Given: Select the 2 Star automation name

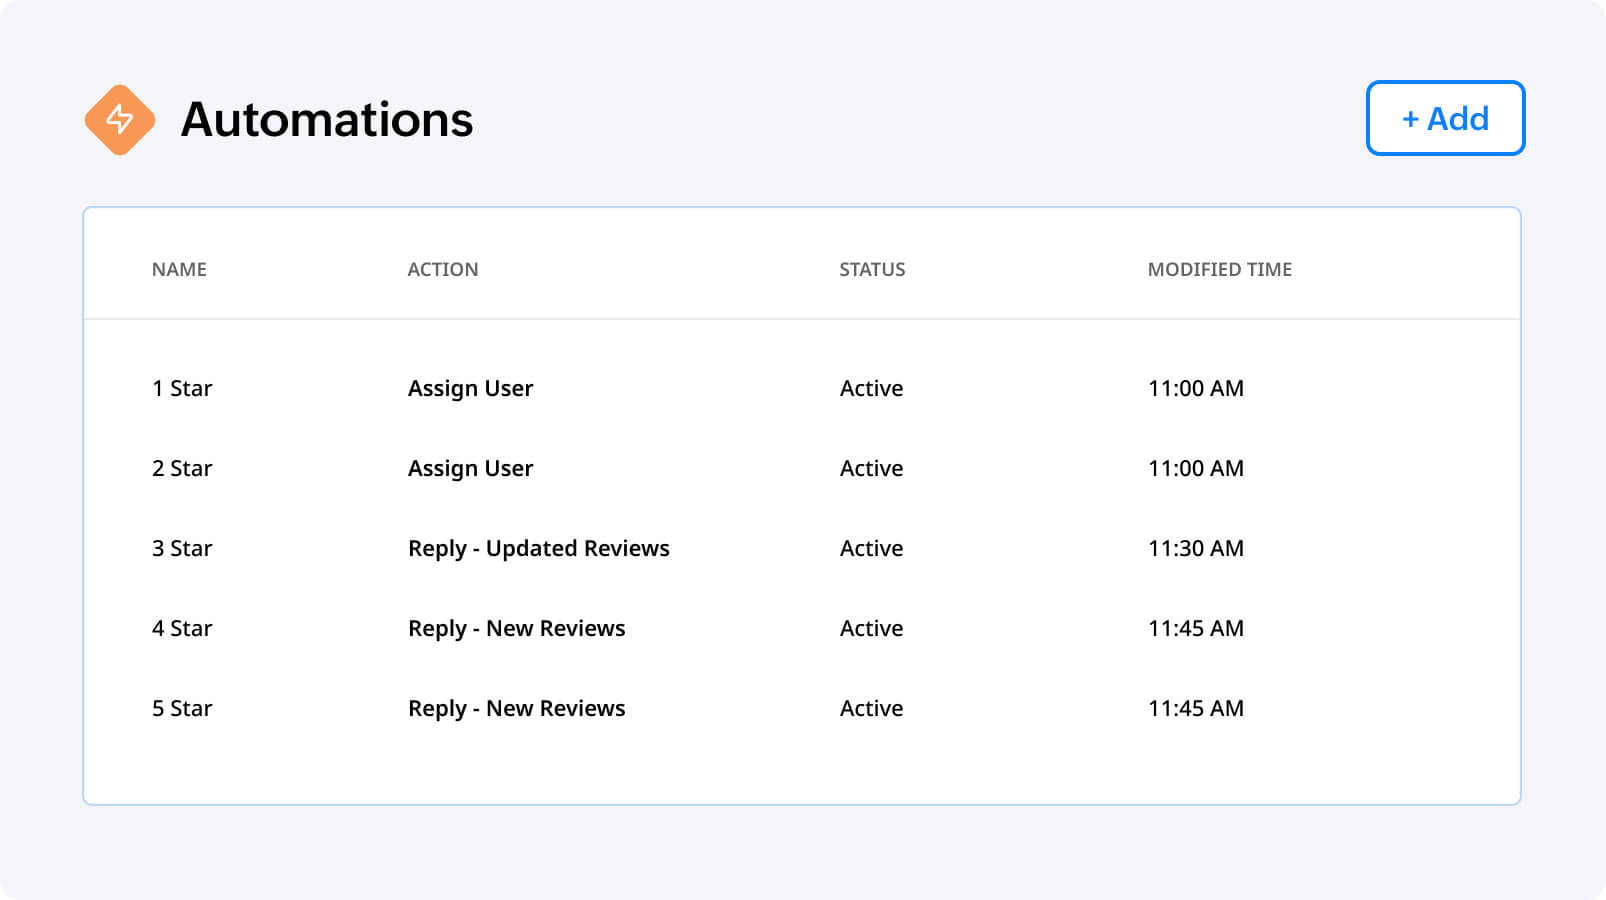Looking at the screenshot, I should click(182, 468).
